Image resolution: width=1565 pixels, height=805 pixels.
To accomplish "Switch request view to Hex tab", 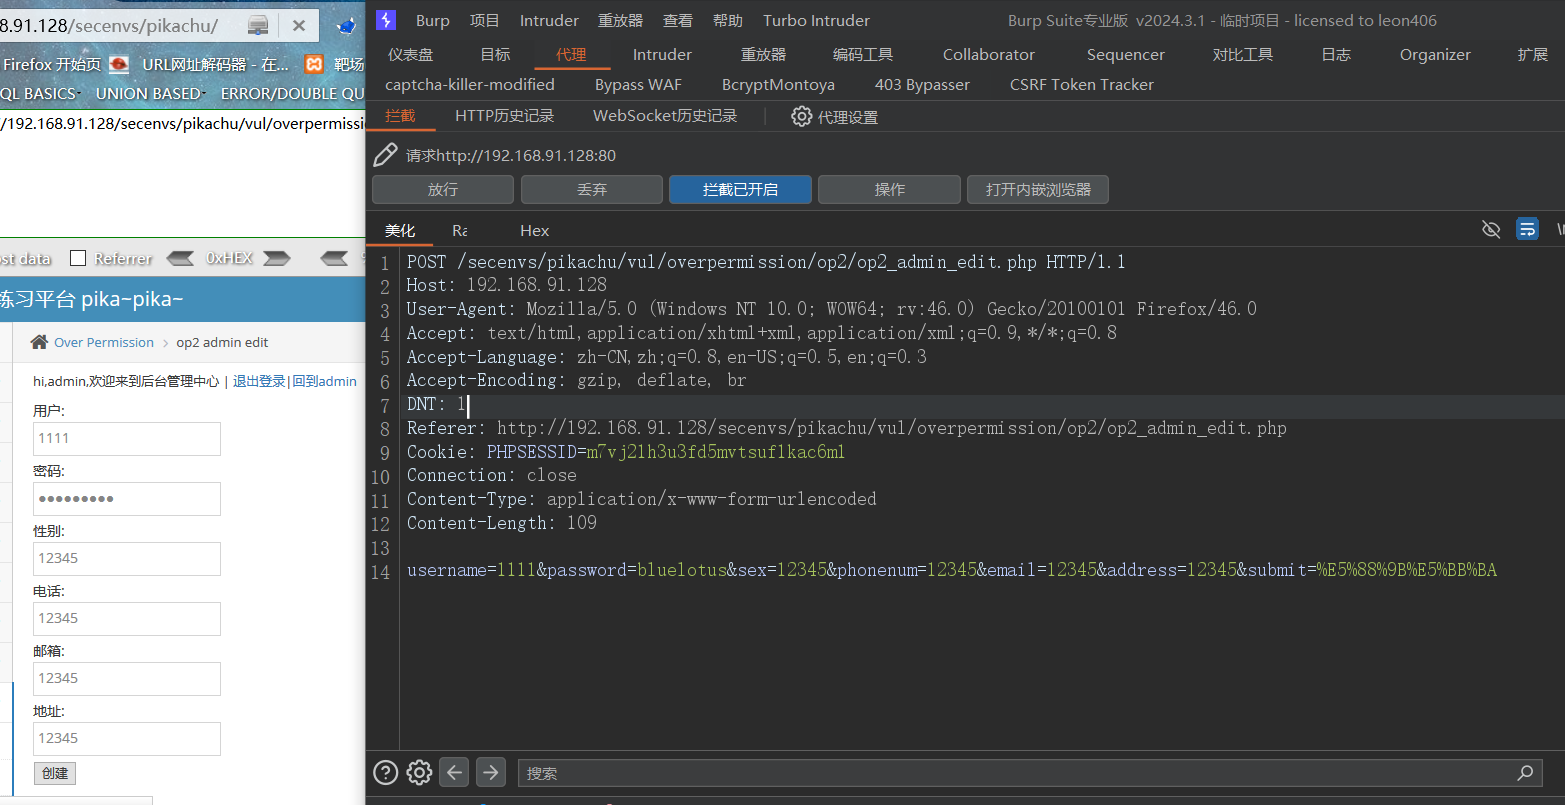I will tap(534, 230).
